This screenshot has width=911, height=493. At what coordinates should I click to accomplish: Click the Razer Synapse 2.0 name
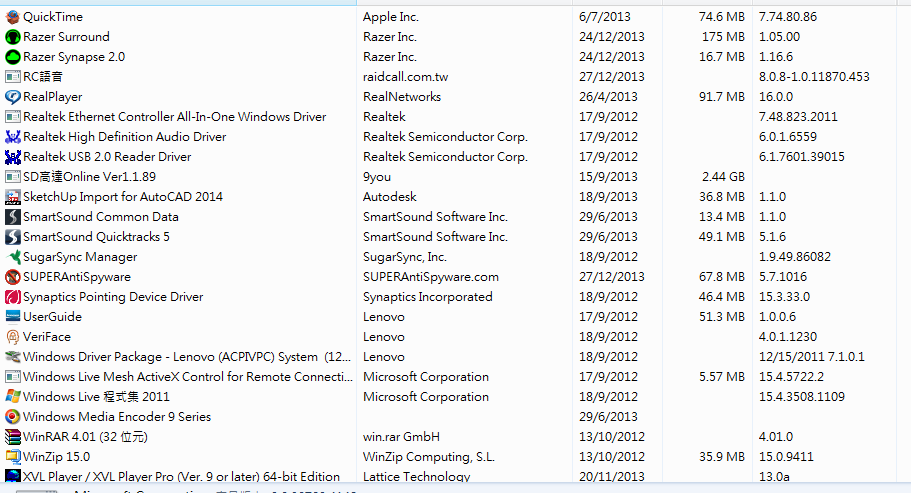pos(74,57)
